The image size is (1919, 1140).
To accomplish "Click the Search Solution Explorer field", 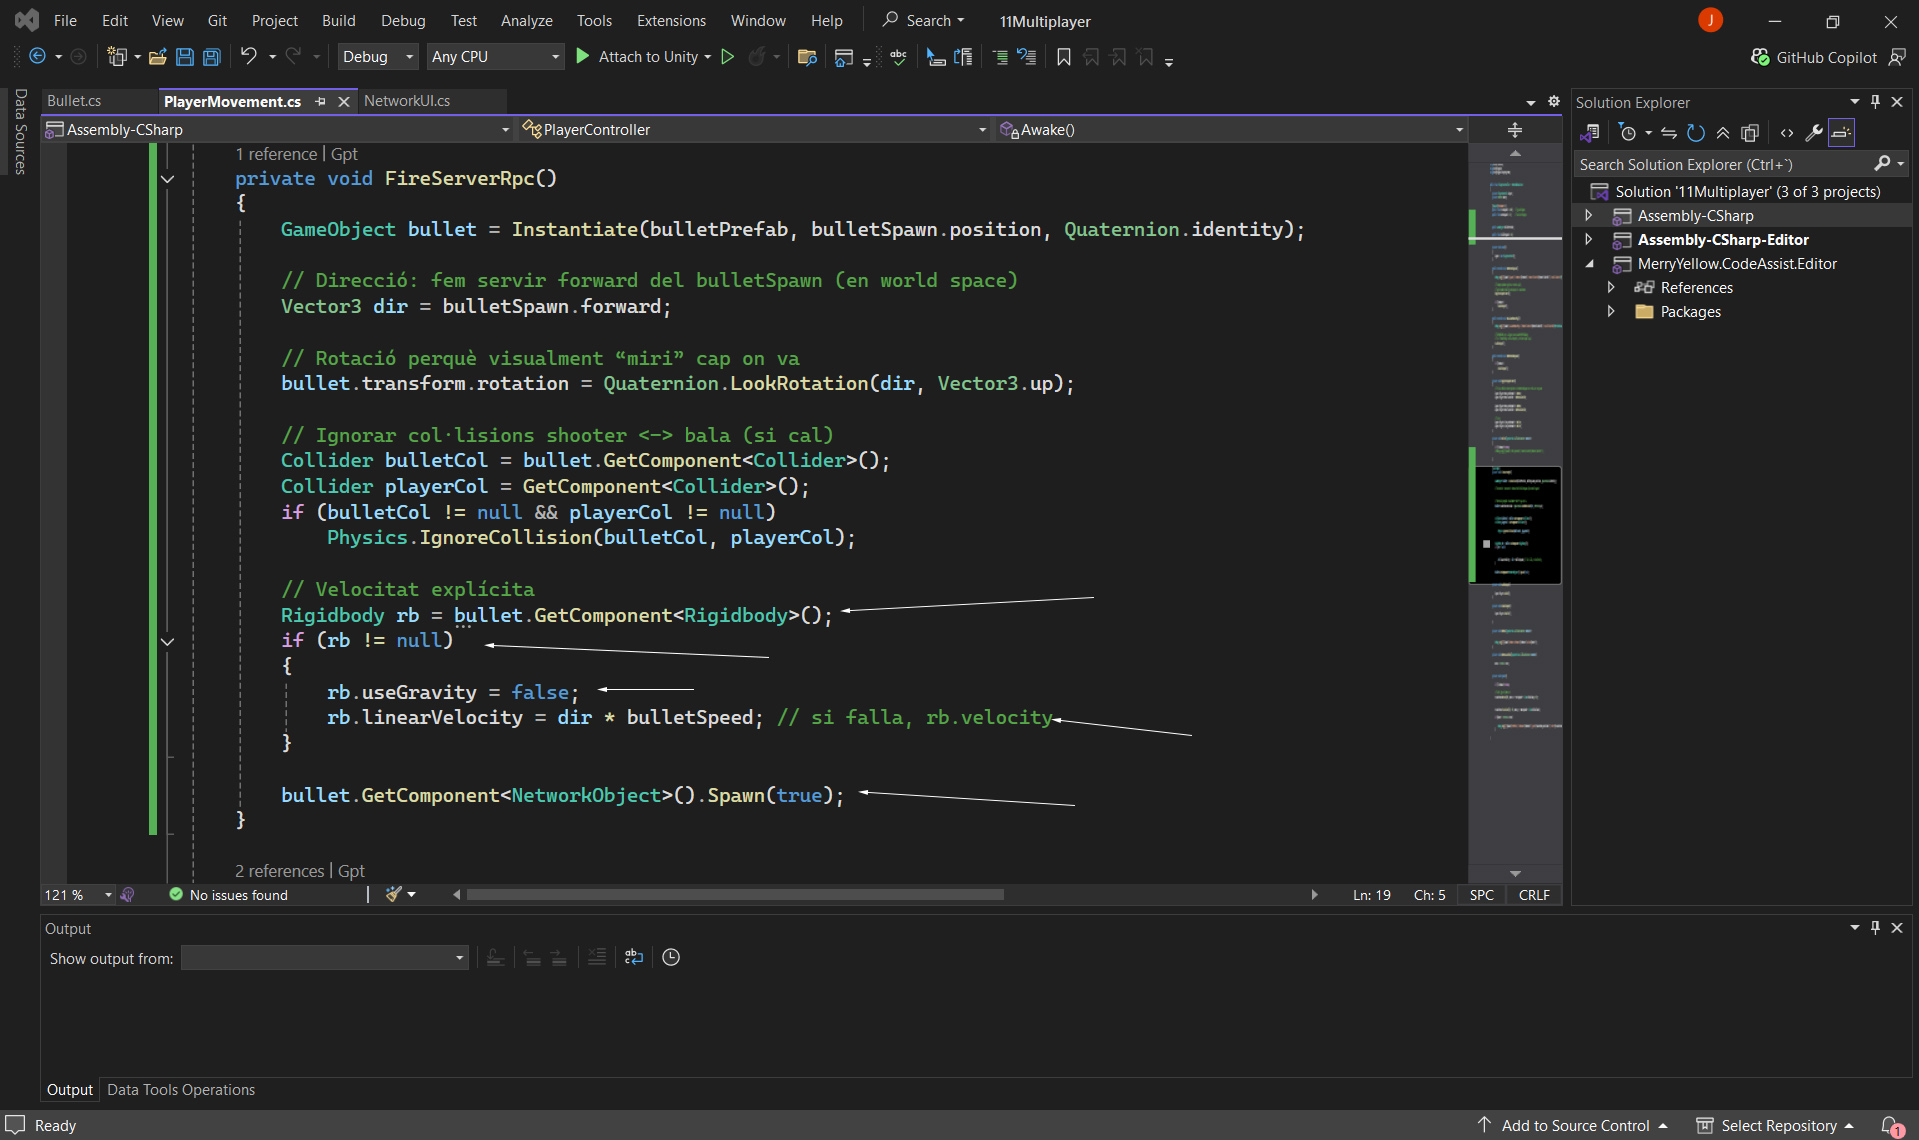I will 1722,164.
